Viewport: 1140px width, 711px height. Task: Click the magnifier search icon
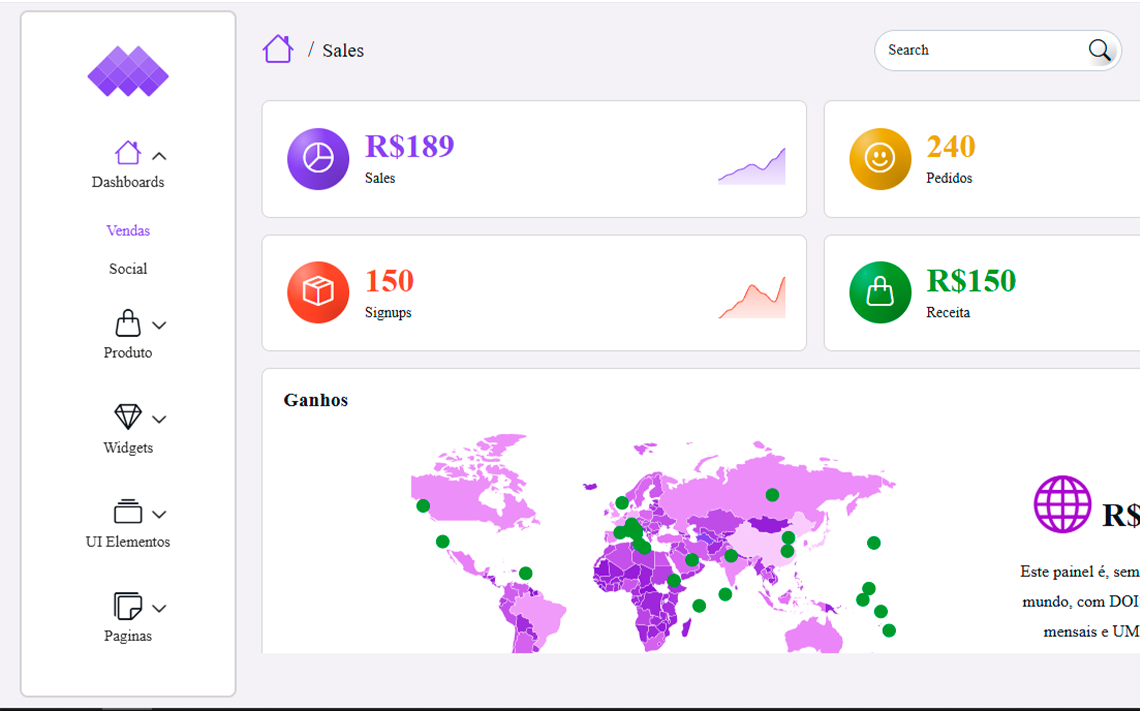1099,50
